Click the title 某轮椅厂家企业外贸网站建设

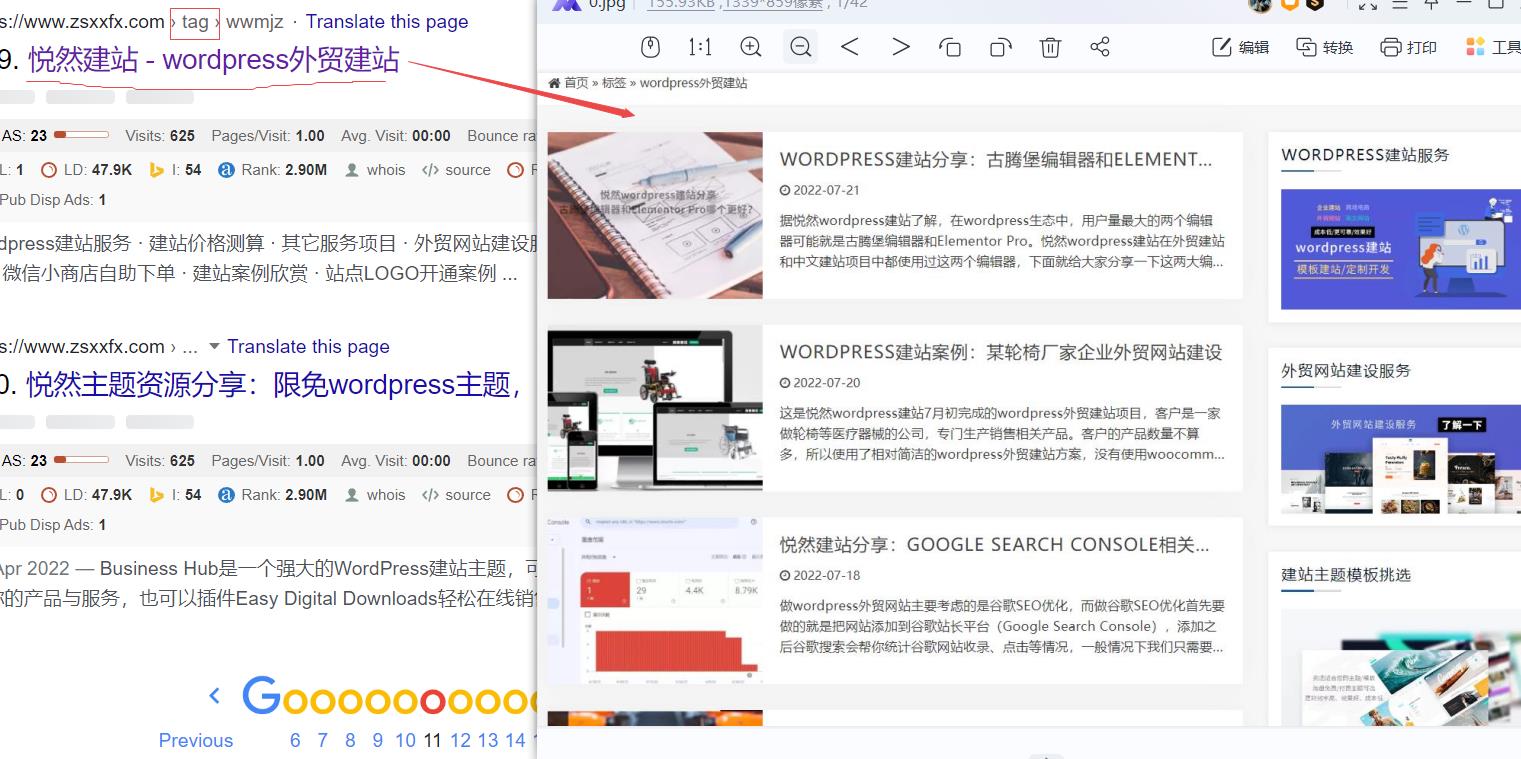1001,352
